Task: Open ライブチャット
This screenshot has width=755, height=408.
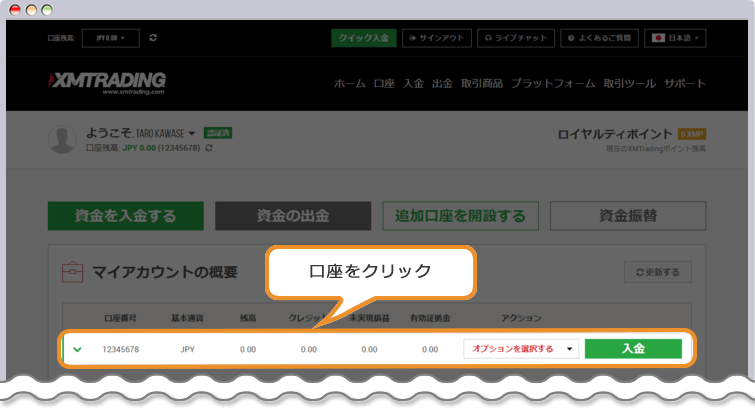Action: tap(516, 38)
